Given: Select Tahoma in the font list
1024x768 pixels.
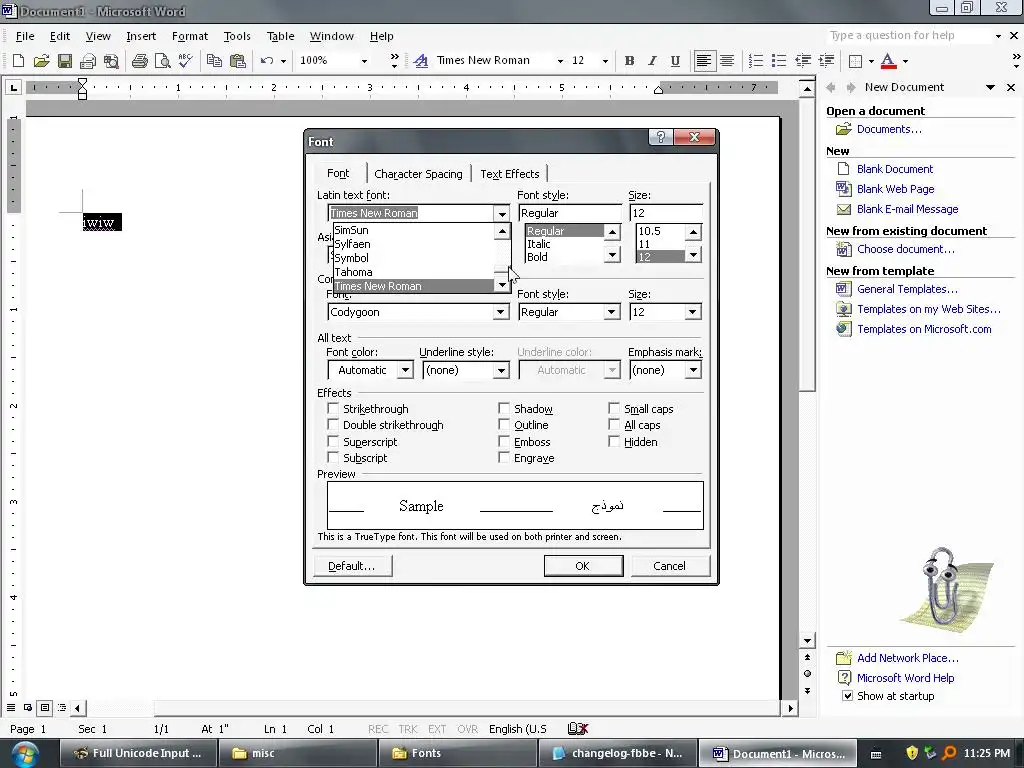Looking at the screenshot, I should tap(413, 272).
